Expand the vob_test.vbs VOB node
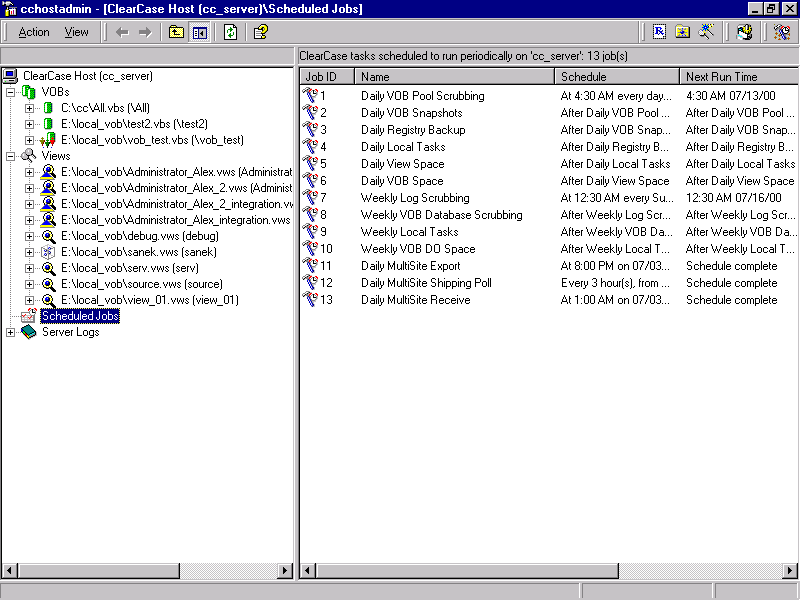The image size is (800, 600). 30,140
